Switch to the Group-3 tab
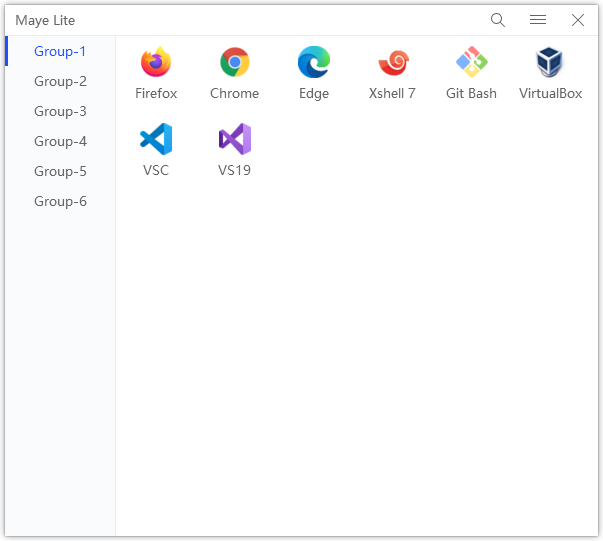This screenshot has width=603, height=541. click(60, 111)
